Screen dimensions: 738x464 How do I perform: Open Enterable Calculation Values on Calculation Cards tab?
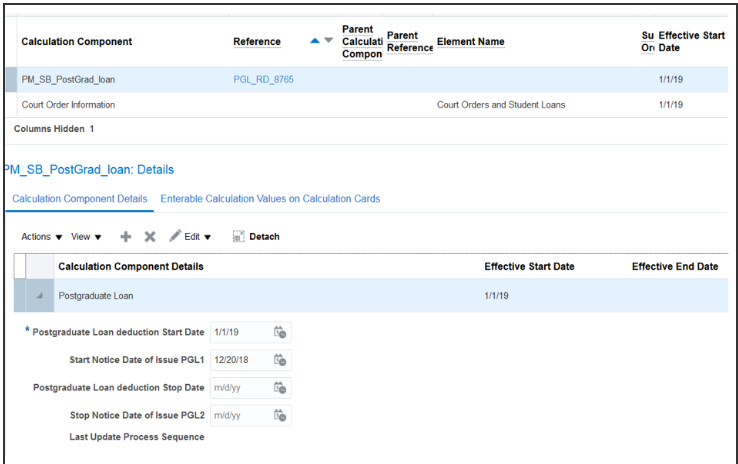pyautogui.click(x=270, y=199)
